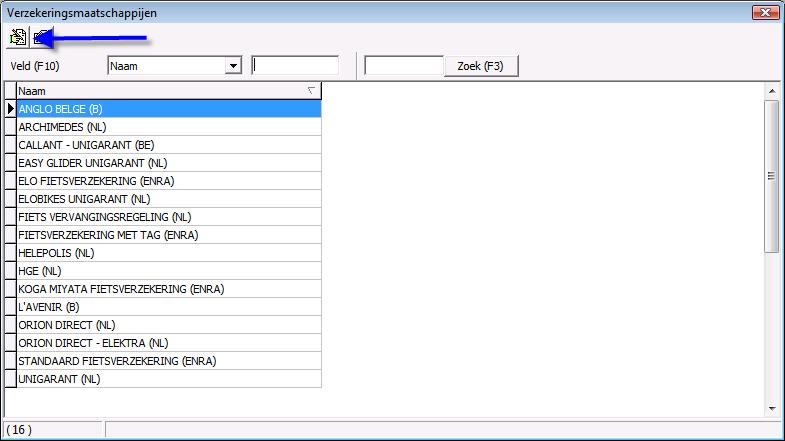Open the Veld field dropdown arrow
This screenshot has width=785, height=441.
pyautogui.click(x=233, y=66)
